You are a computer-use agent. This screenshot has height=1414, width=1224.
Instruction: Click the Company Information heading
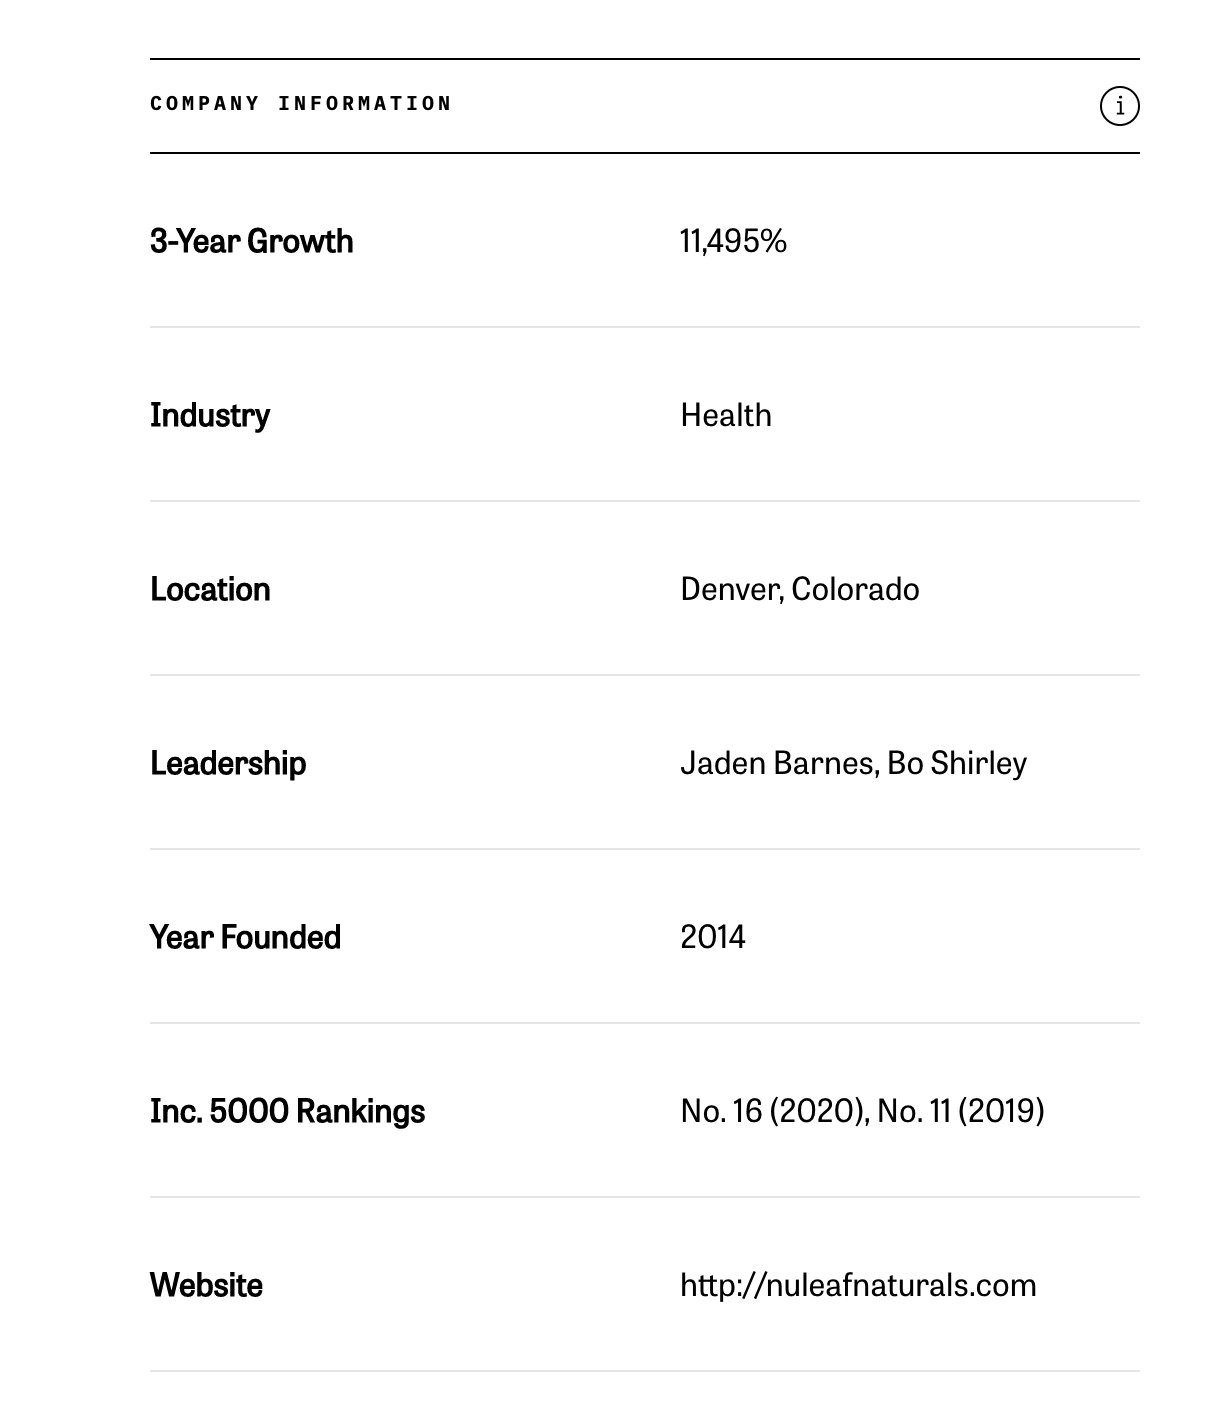301,104
